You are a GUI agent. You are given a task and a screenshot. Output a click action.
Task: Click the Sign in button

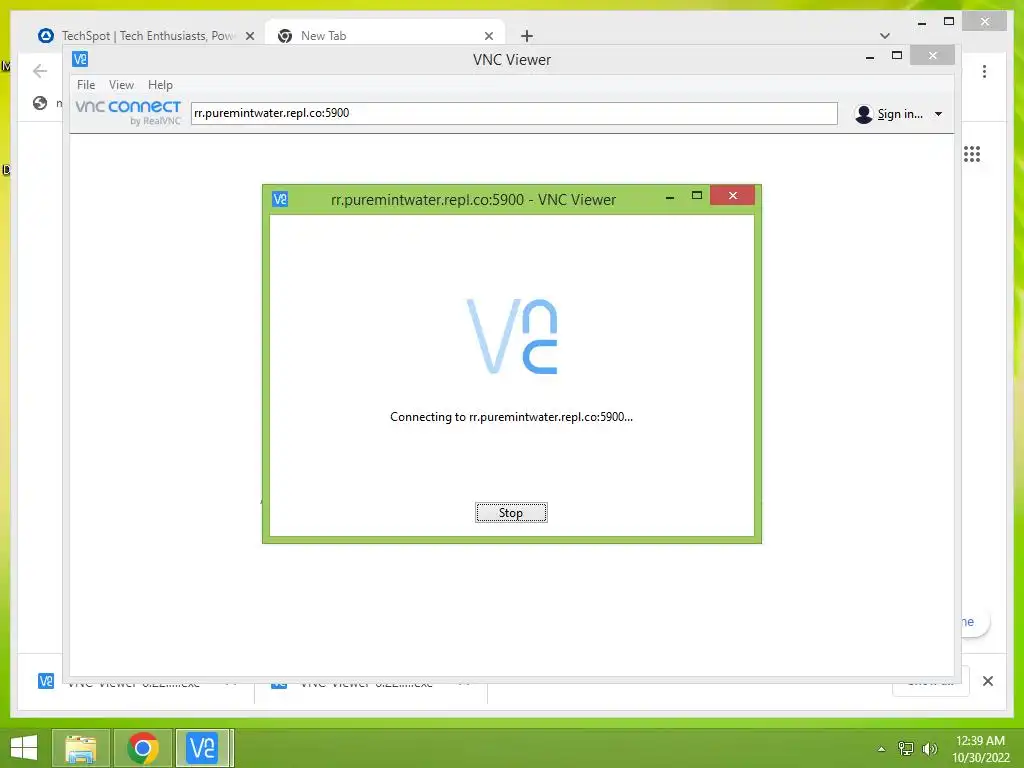(899, 114)
